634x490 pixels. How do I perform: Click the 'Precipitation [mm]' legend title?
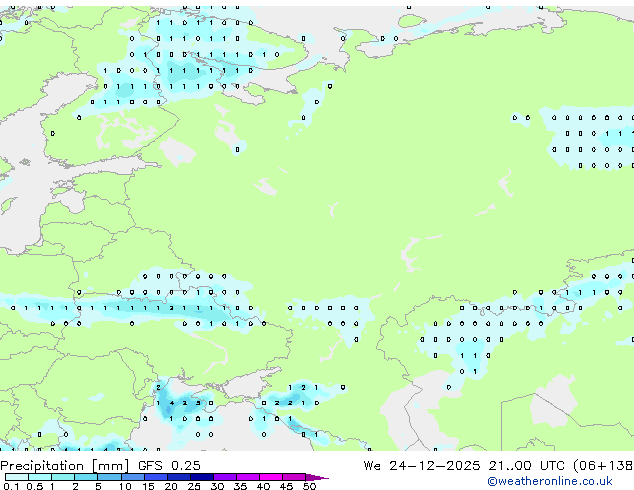tap(65, 466)
